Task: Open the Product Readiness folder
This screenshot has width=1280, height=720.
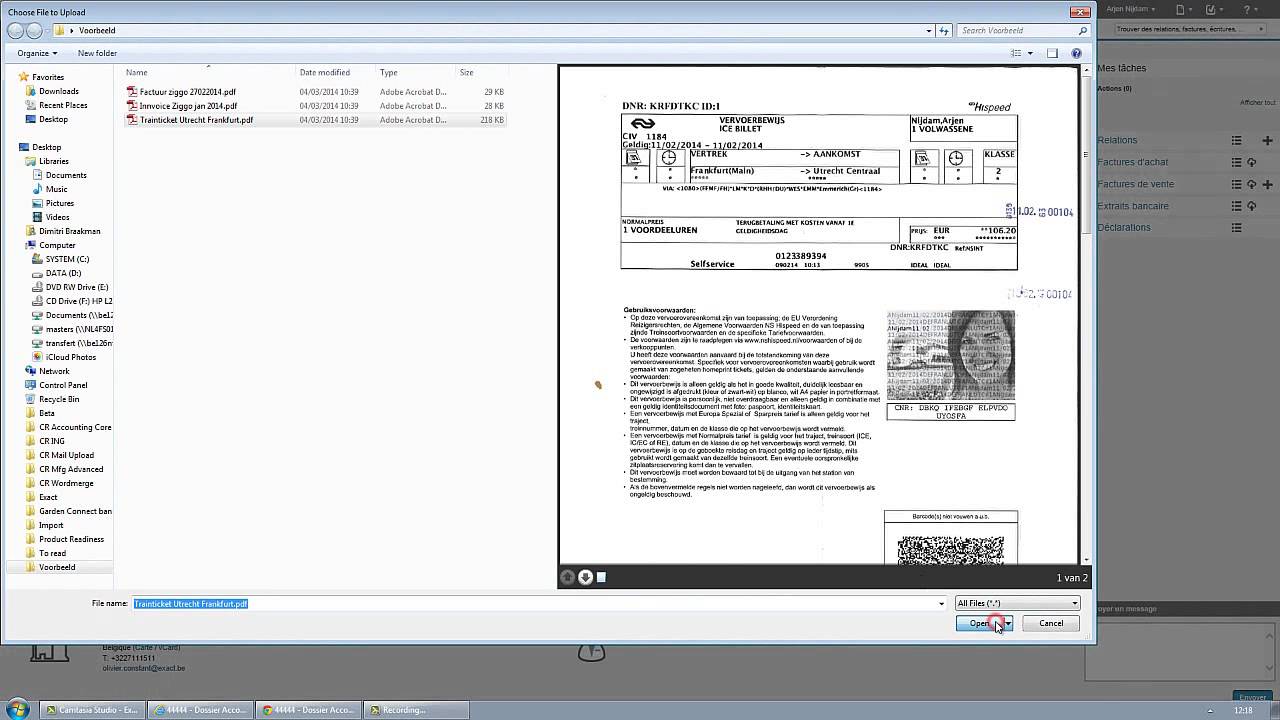Action: click(71, 539)
